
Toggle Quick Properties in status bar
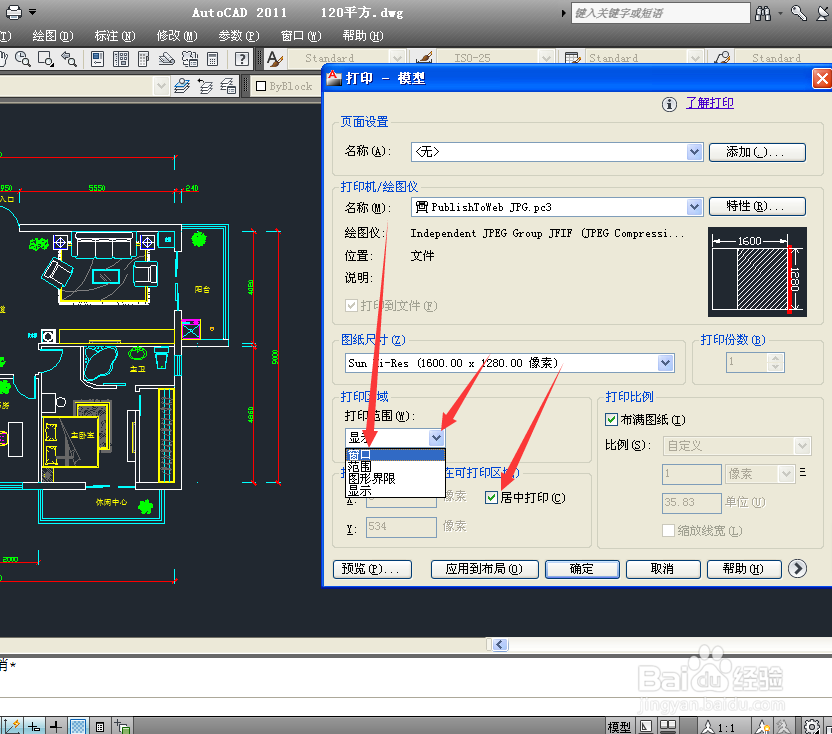coord(100,726)
